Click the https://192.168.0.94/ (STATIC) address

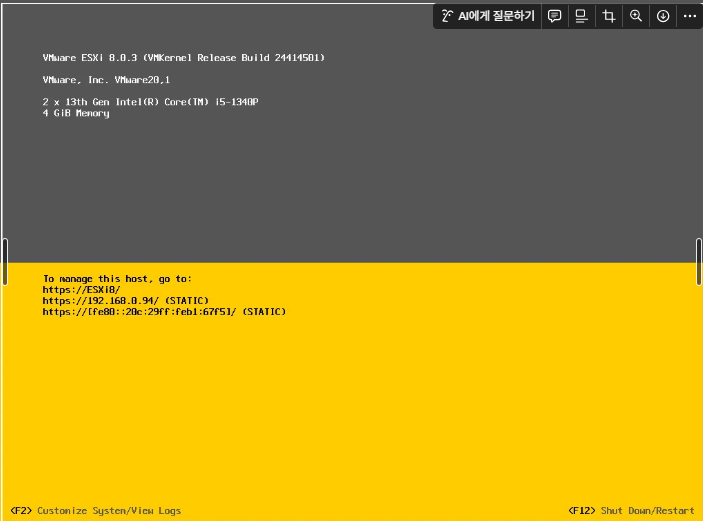click(126, 300)
